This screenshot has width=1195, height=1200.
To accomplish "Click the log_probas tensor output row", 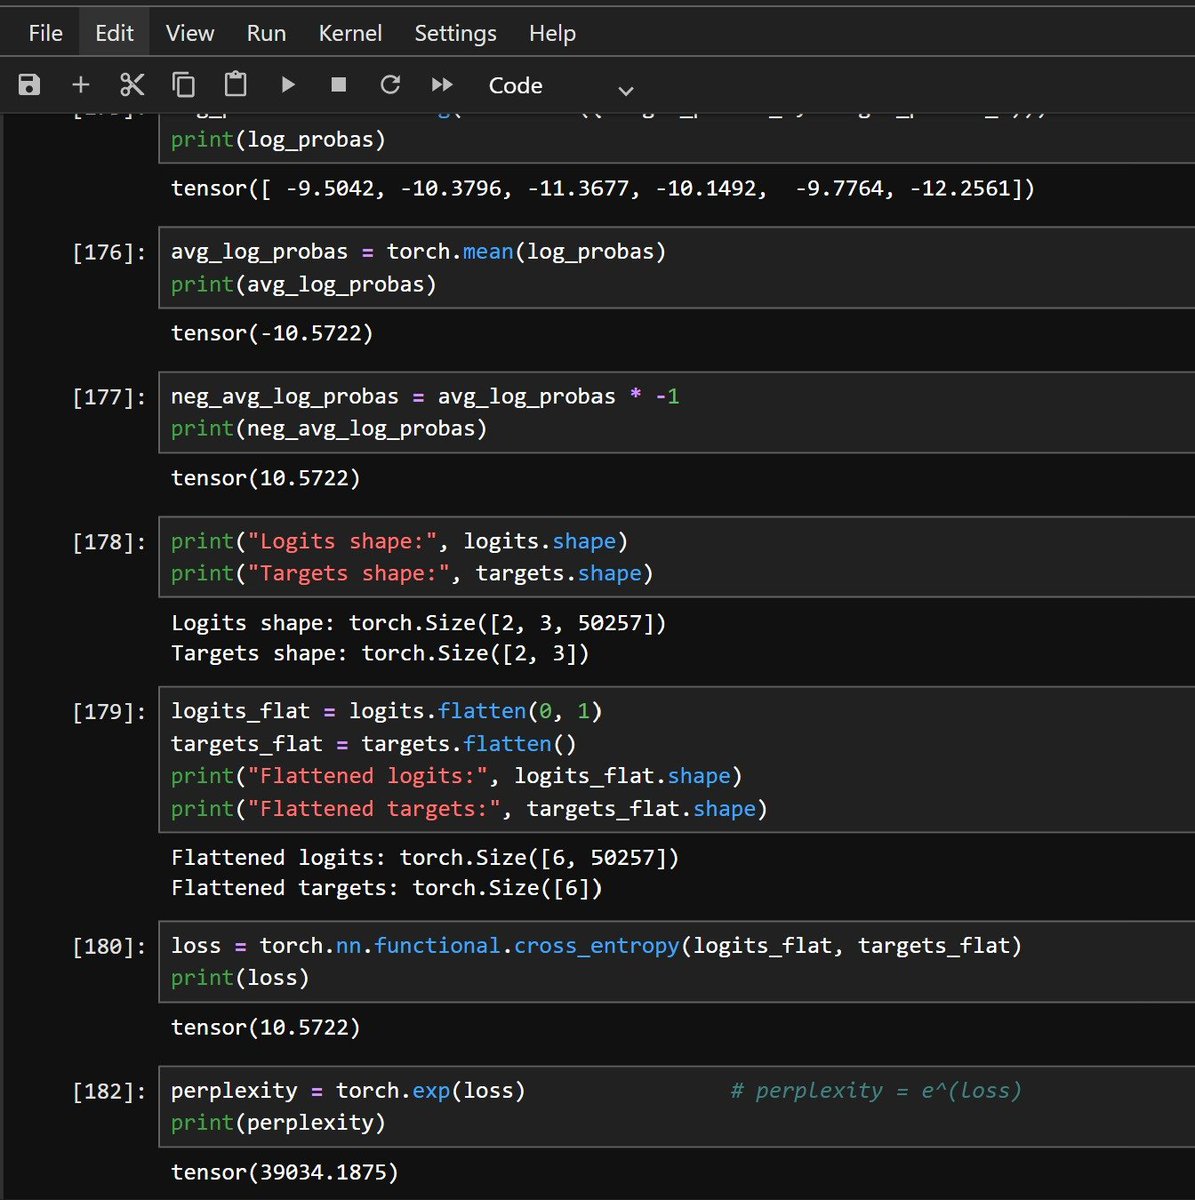I will click(x=603, y=188).
